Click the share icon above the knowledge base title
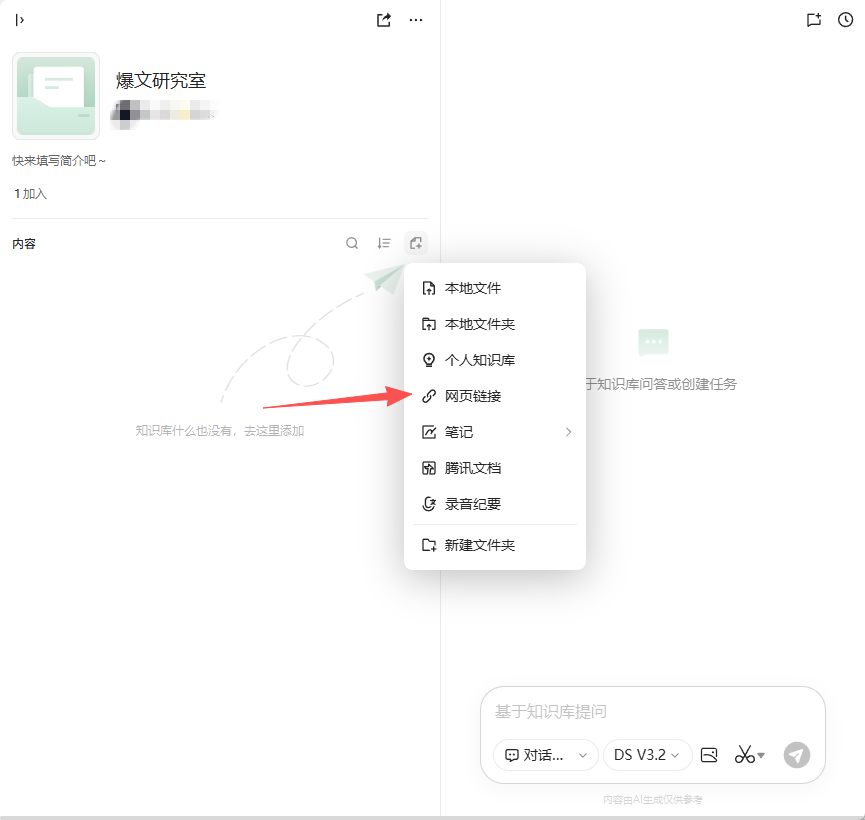Image resolution: width=865 pixels, height=820 pixels. pyautogui.click(x=384, y=20)
